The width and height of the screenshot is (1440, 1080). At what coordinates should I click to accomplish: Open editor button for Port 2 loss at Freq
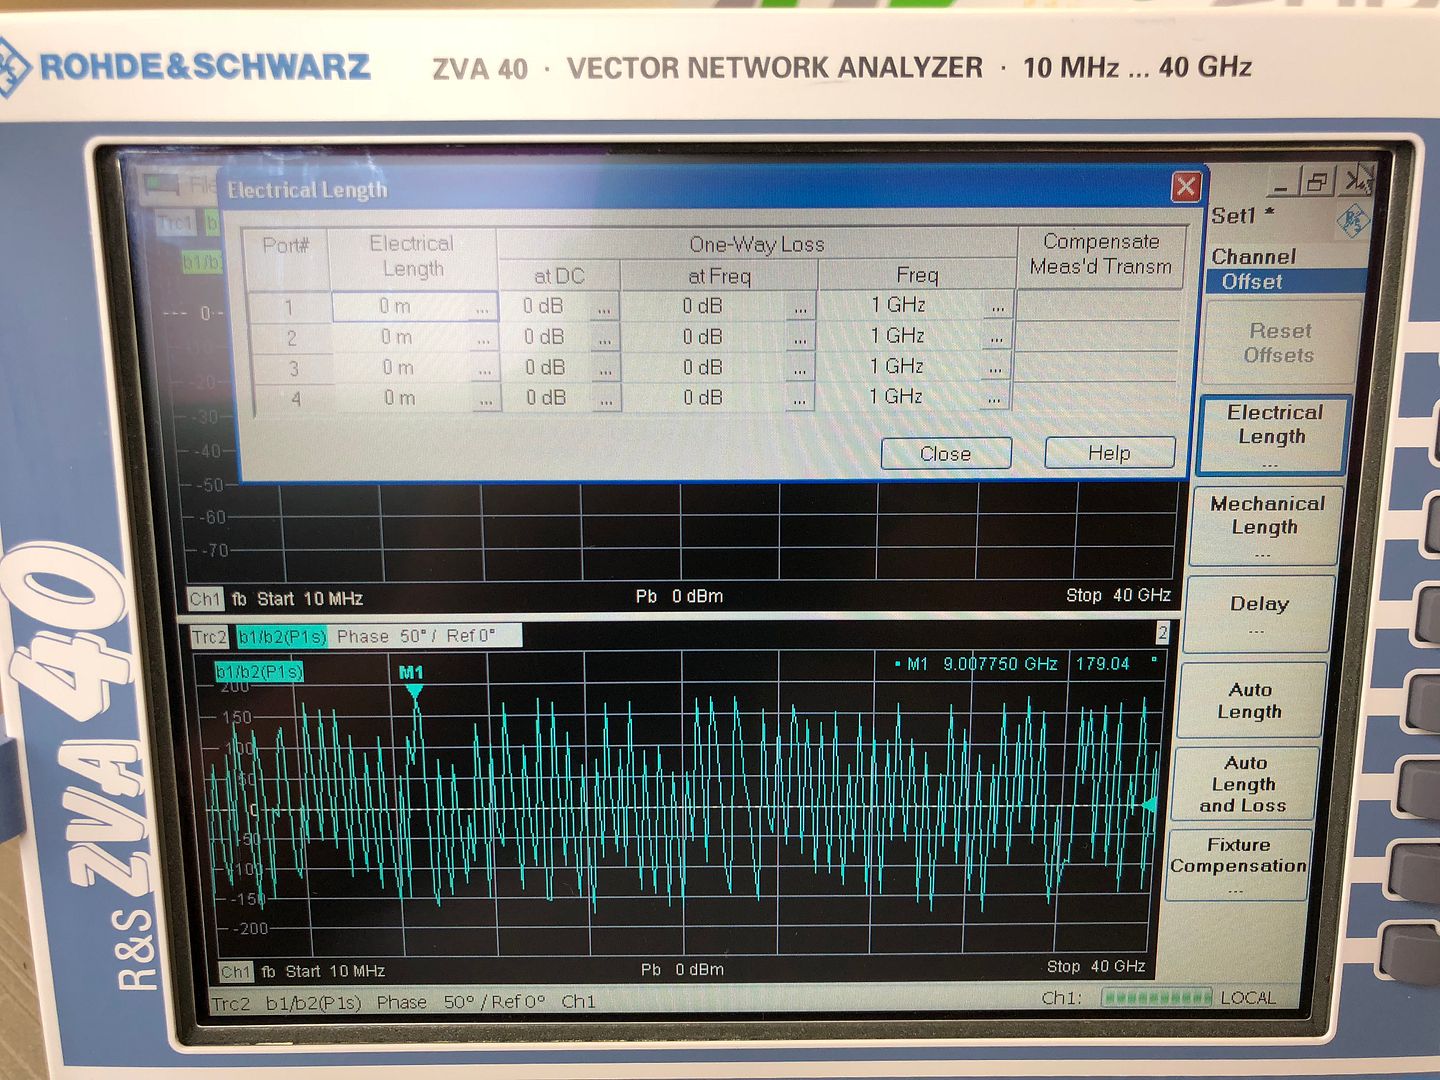pos(800,338)
